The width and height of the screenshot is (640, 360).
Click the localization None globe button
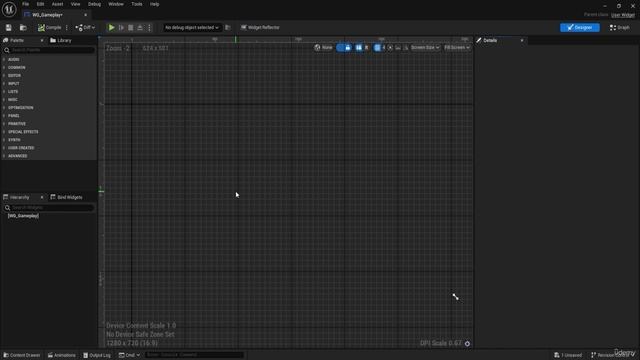[323, 47]
